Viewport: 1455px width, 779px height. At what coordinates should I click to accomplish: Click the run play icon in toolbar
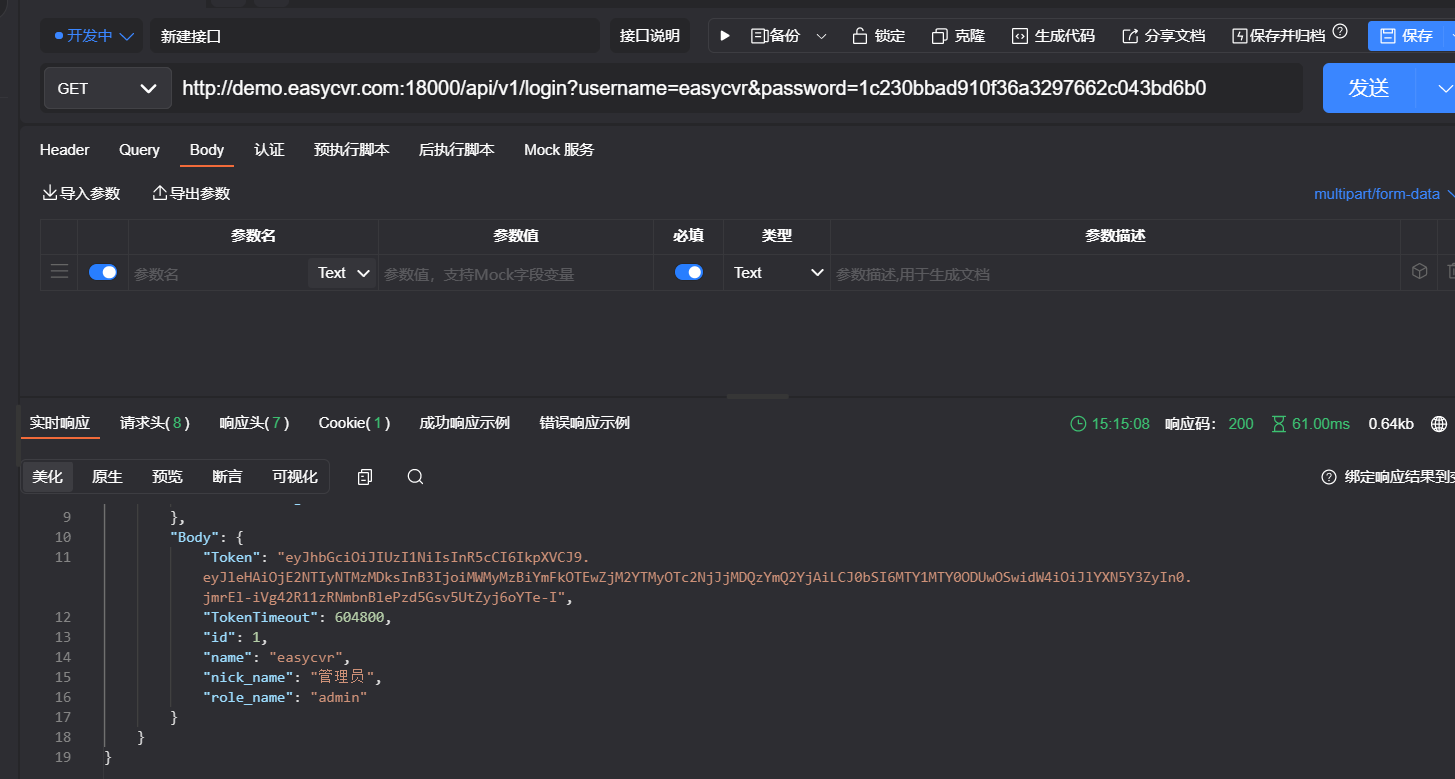tap(725, 36)
